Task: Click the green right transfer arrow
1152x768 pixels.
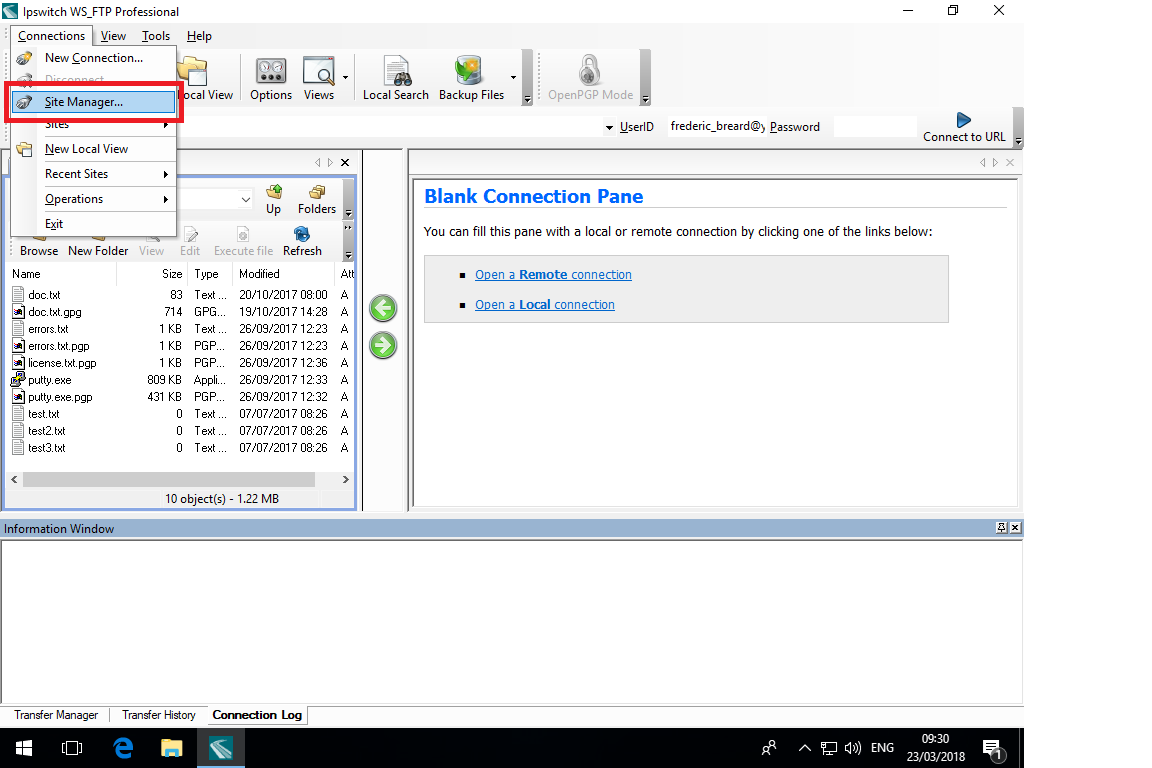Action: (383, 346)
